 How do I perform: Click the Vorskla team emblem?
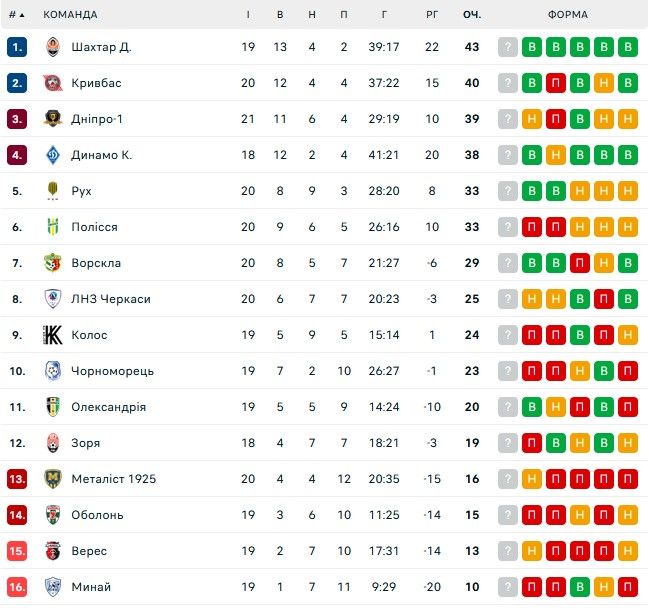pos(53,263)
